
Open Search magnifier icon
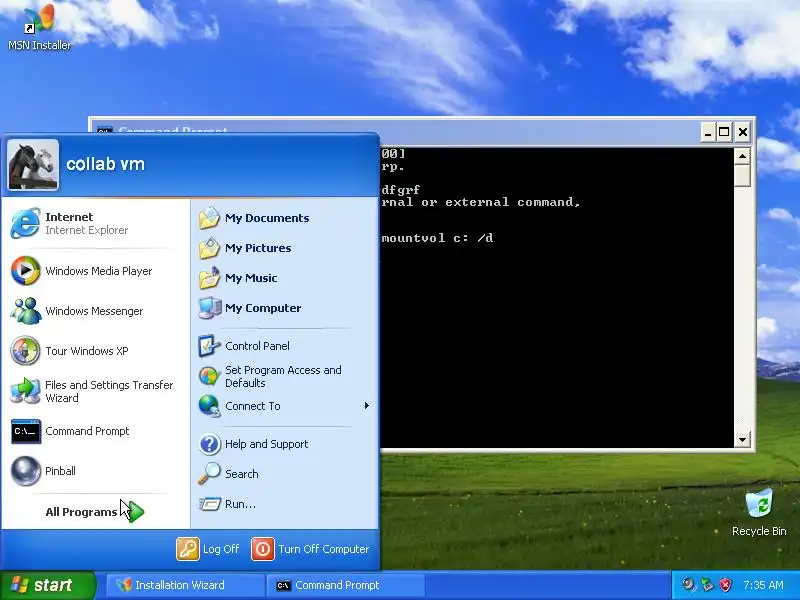click(209, 474)
